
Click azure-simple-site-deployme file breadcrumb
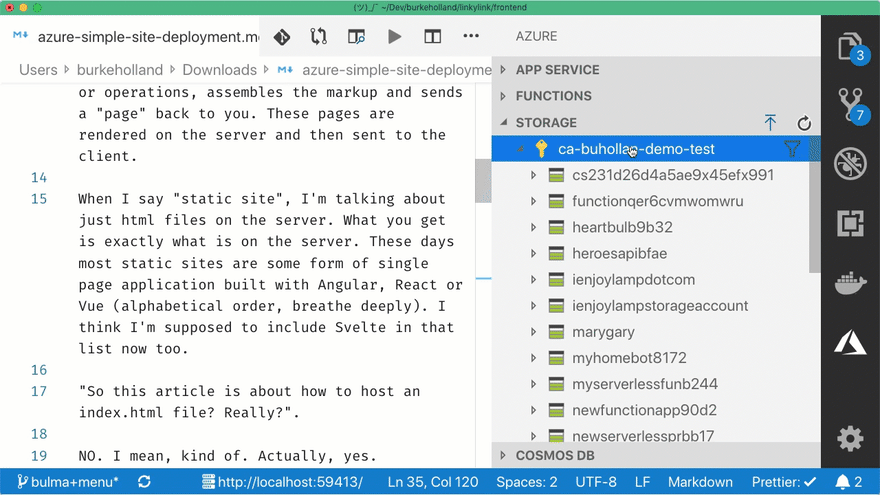point(397,70)
